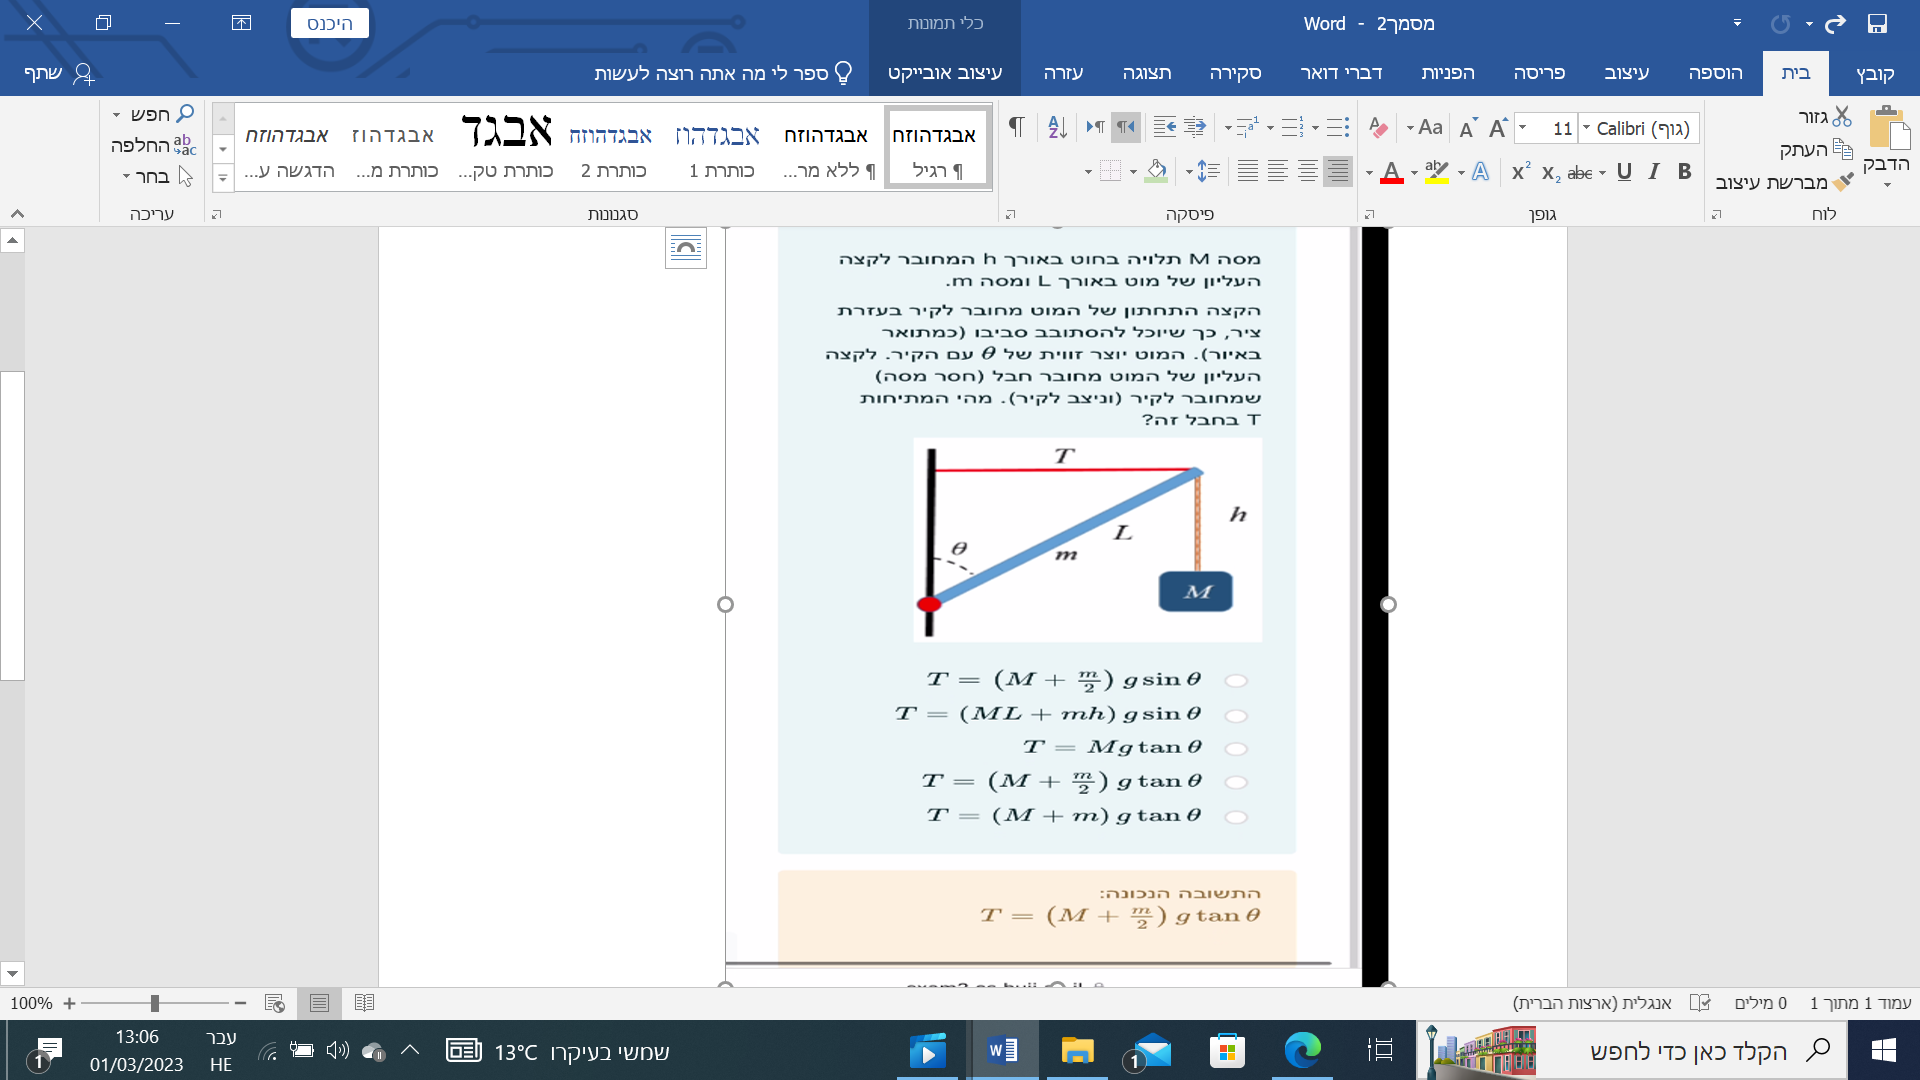Image resolution: width=1920 pixels, height=1080 pixels.
Task: Save the document from the title bar
Action: click(1877, 23)
